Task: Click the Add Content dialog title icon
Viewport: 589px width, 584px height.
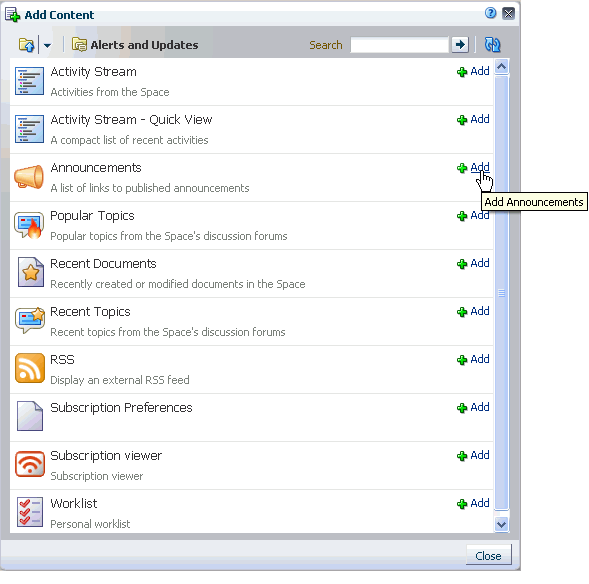Action: pos(12,15)
